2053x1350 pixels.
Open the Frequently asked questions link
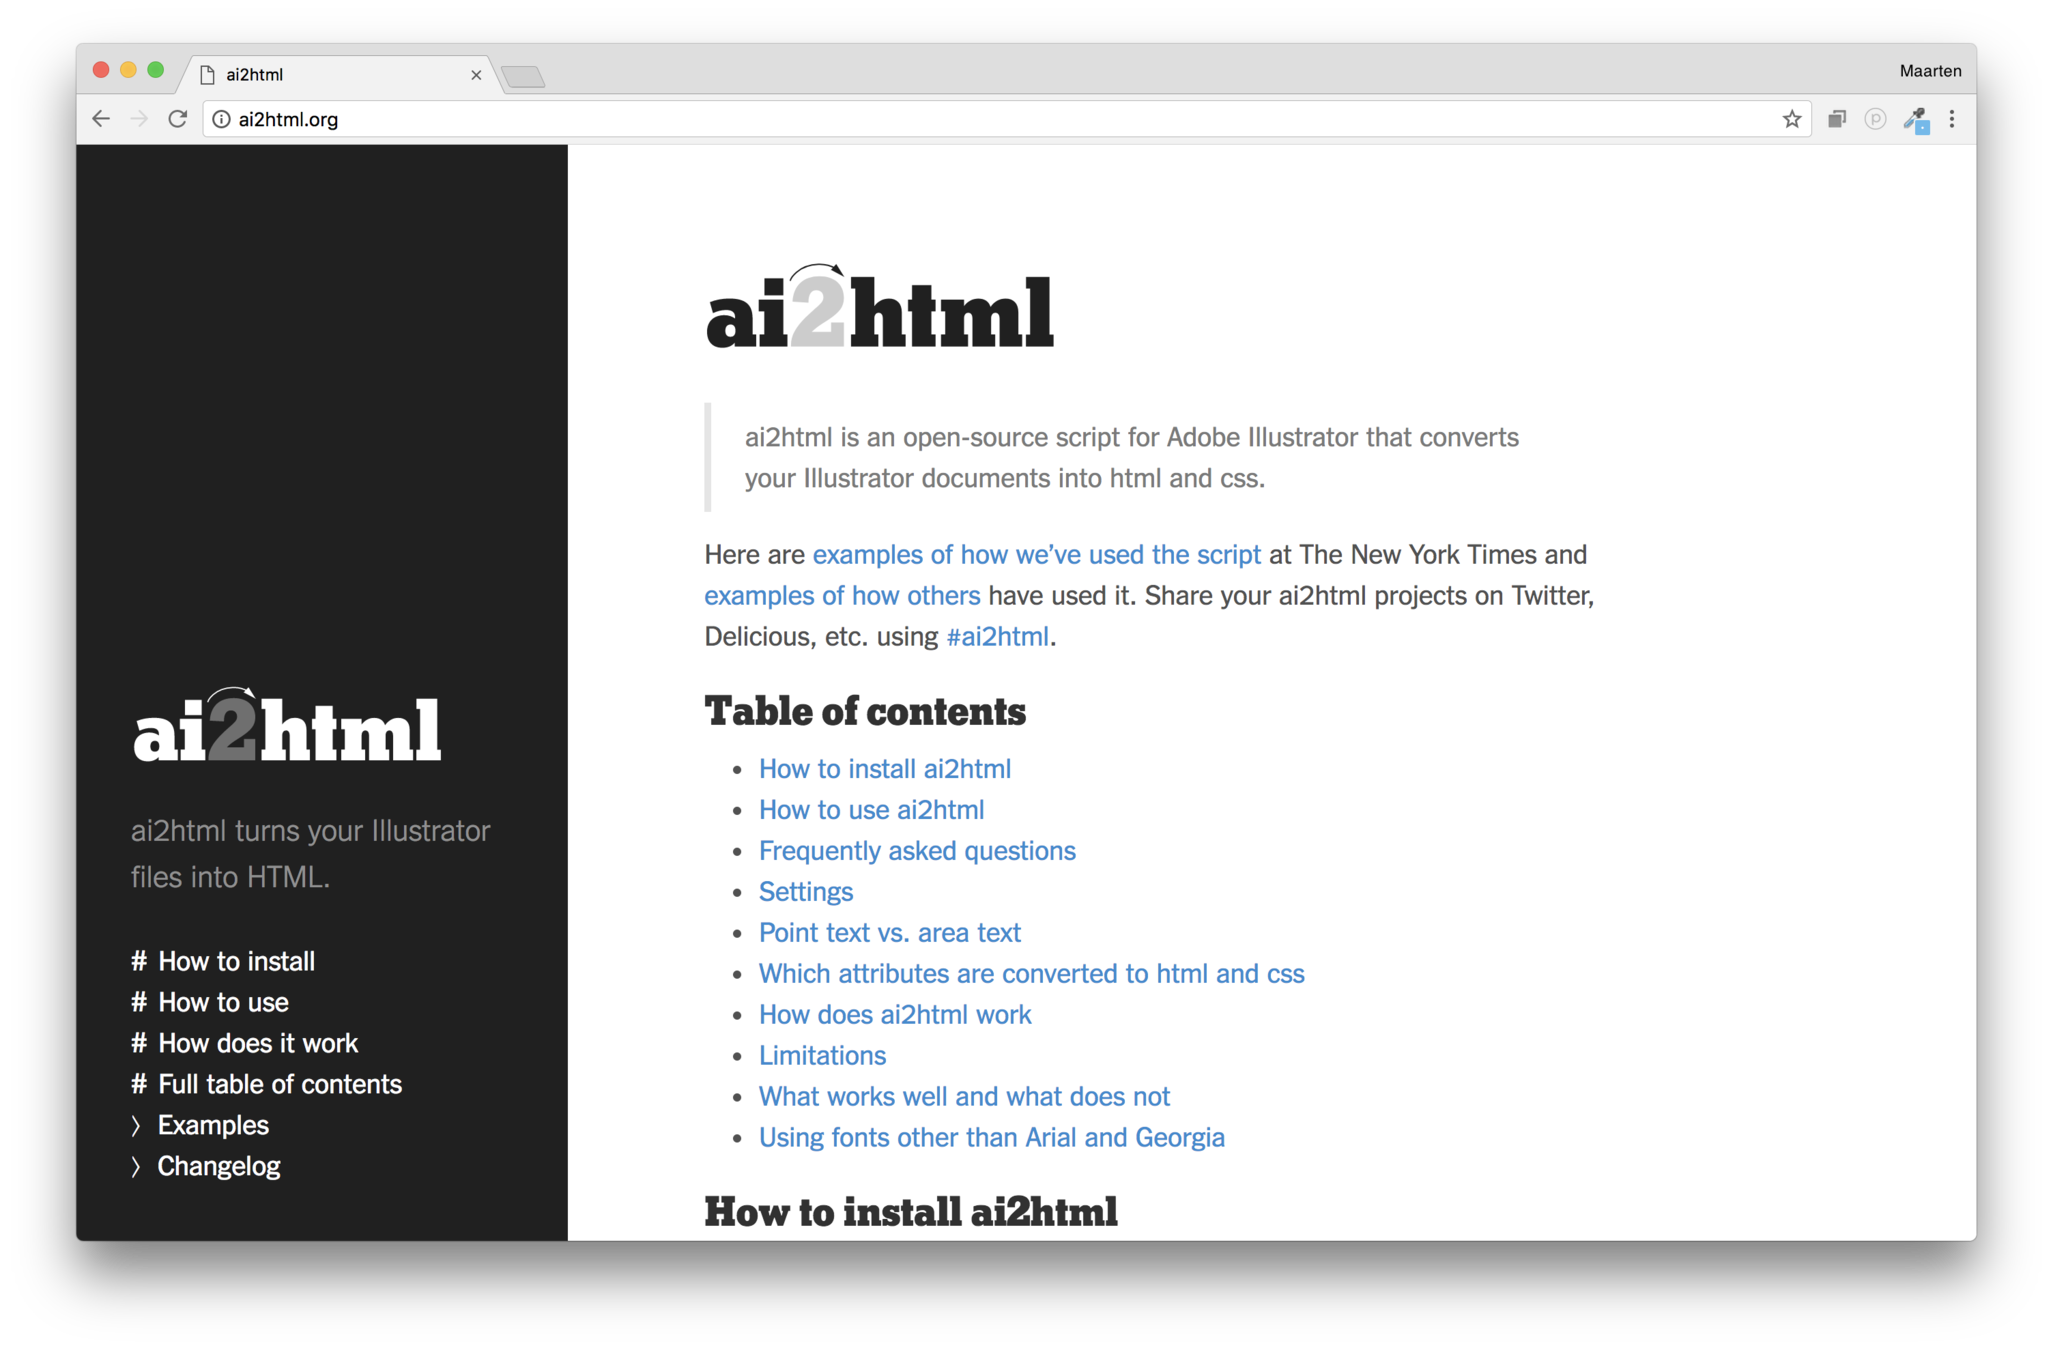916,851
